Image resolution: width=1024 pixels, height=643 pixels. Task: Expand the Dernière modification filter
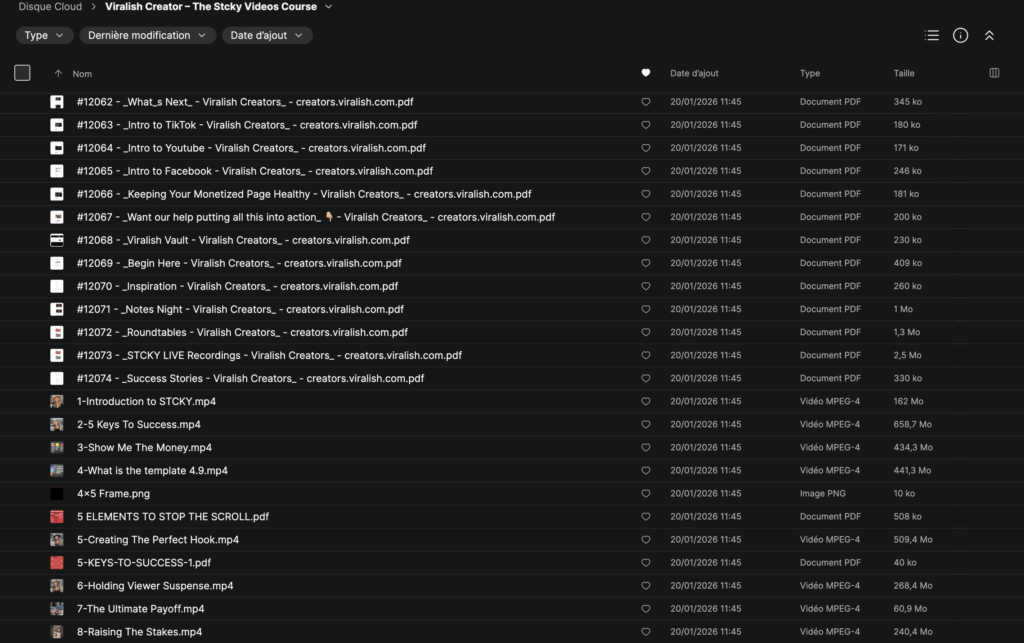[x=148, y=35]
